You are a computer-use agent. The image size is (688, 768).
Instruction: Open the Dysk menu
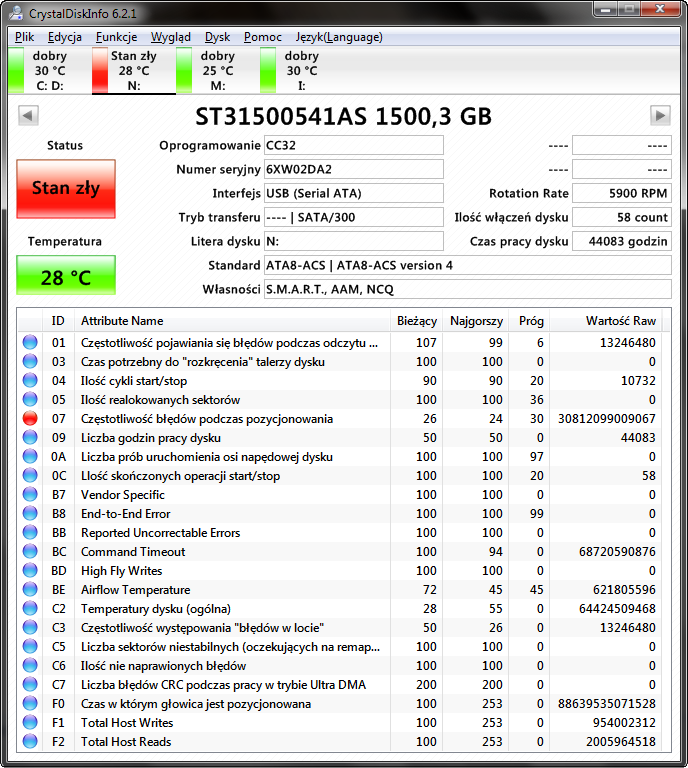coord(217,37)
